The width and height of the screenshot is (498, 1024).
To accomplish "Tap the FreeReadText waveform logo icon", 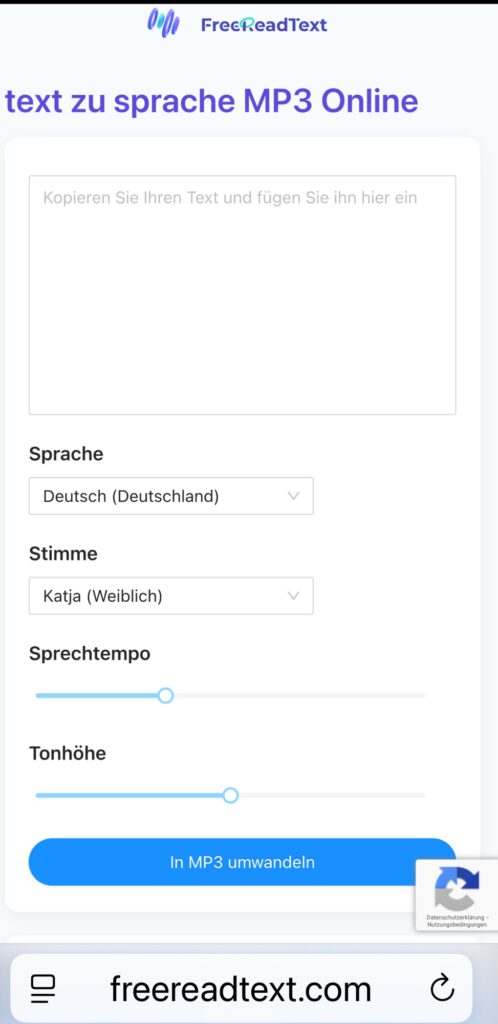I will [163, 23].
